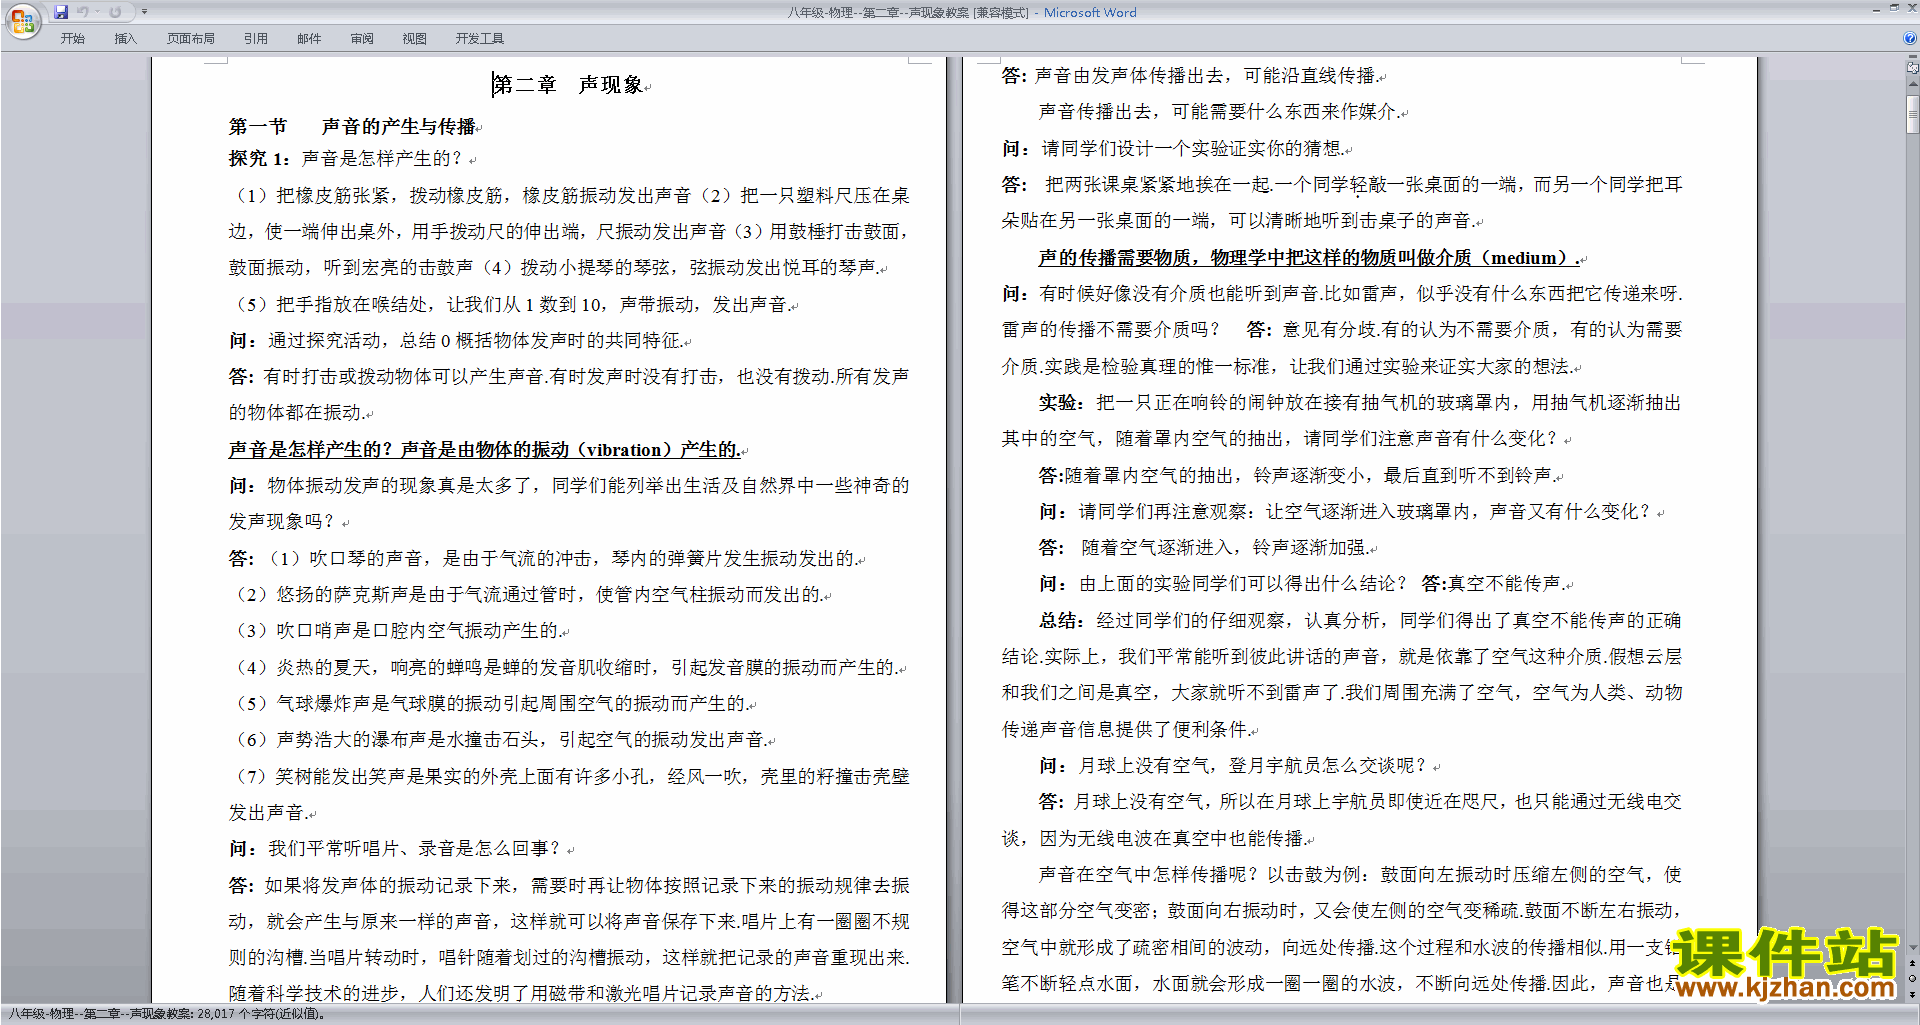Click the ruler toggle icon above scrollbar
The image size is (1920, 1025).
click(1913, 69)
